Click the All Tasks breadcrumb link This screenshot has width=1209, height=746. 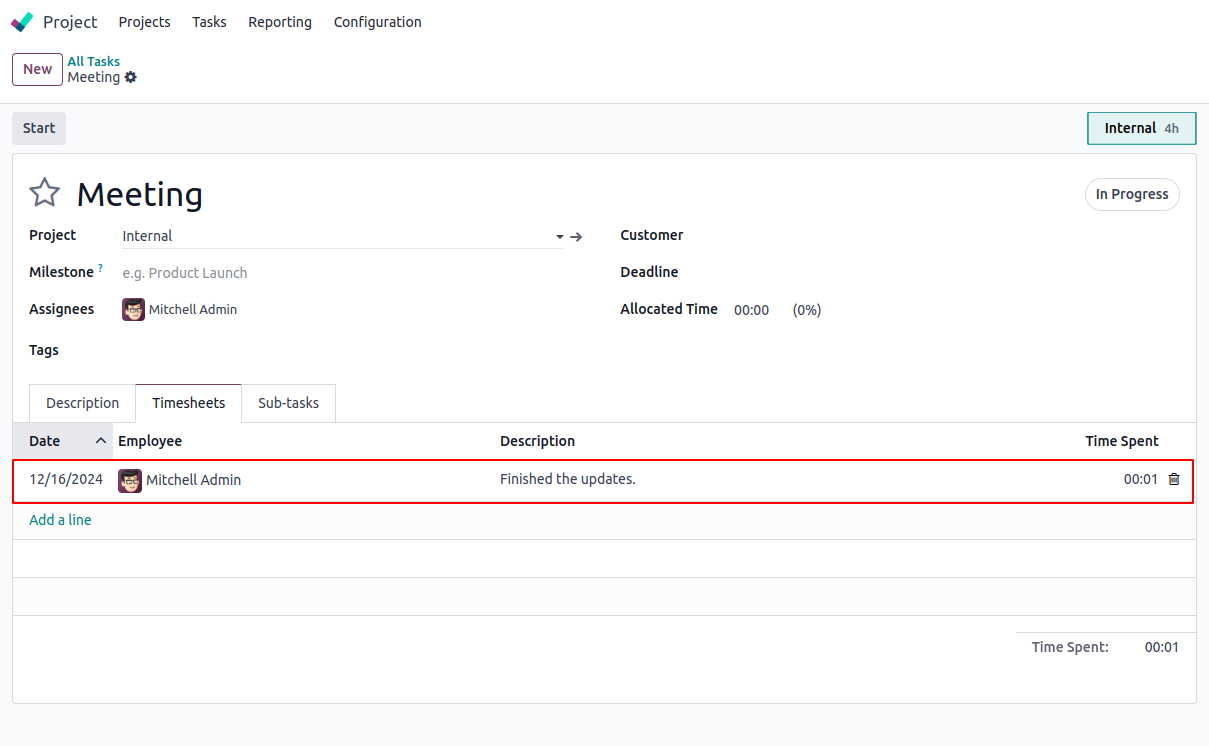point(94,61)
